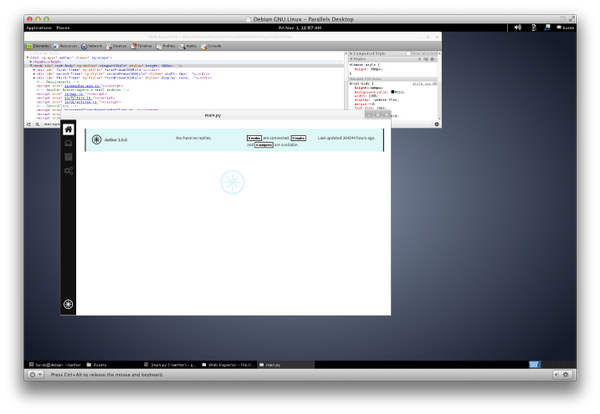
Task: Expand the second-frame div node
Action: tap(34, 73)
